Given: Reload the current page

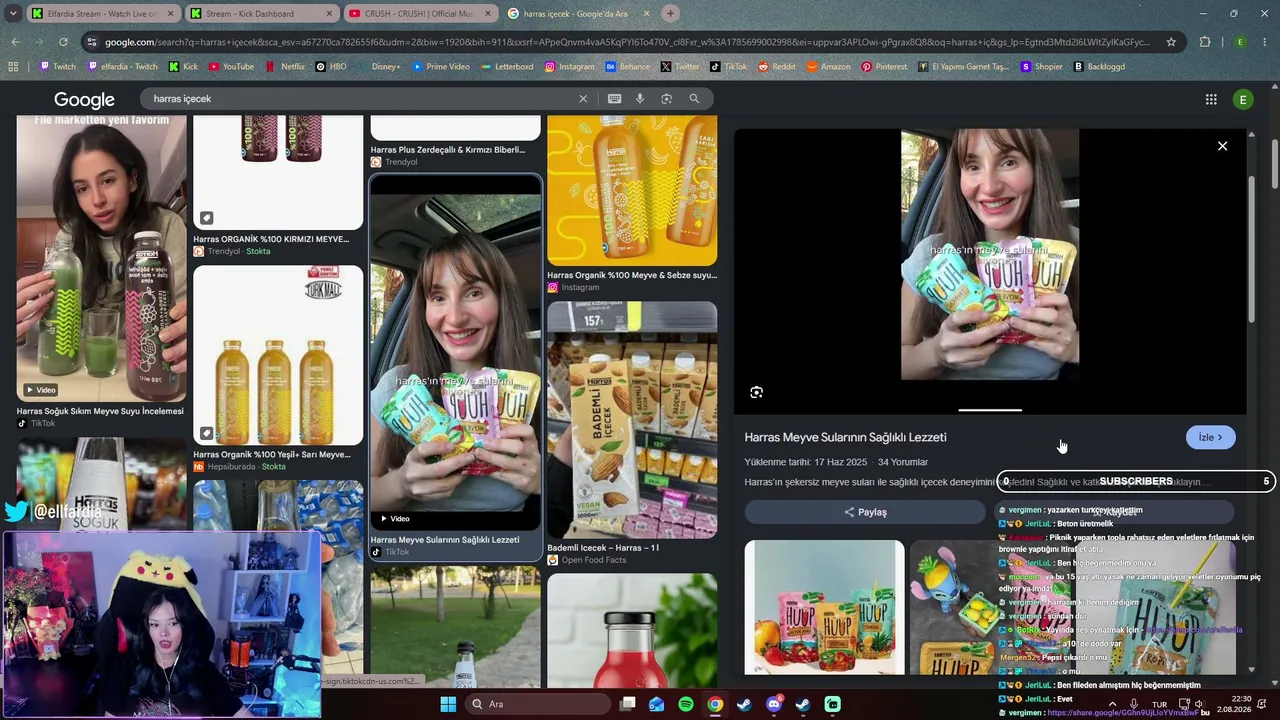Looking at the screenshot, I should click(63, 42).
